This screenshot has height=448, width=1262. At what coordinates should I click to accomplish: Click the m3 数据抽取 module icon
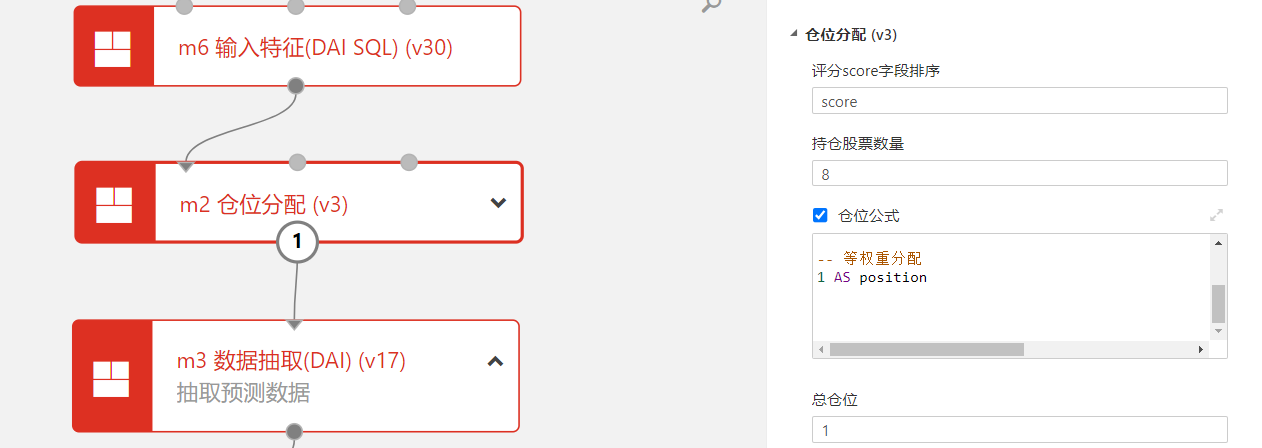click(112, 378)
